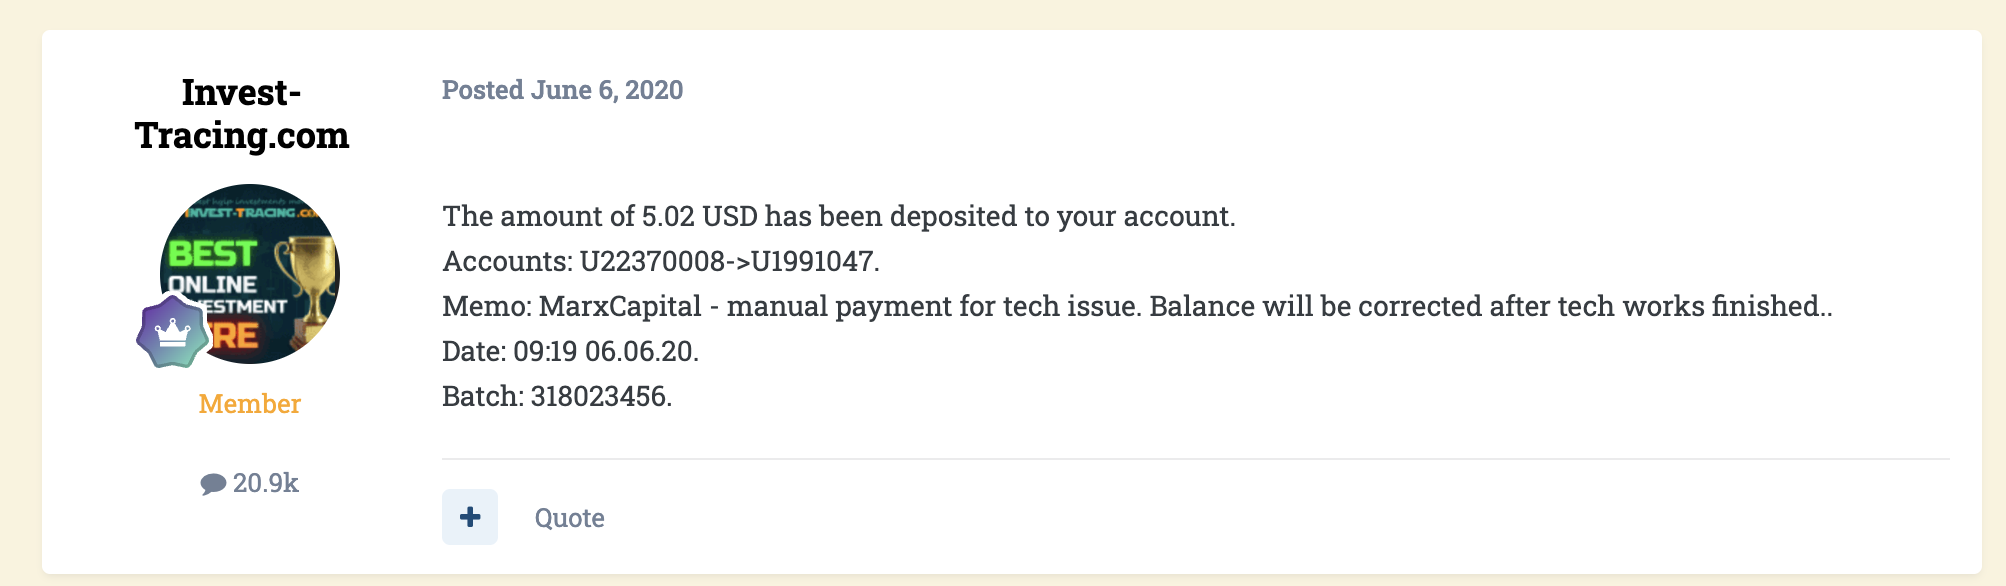Open the Invest-Tracing.com profile avatar
The width and height of the screenshot is (2006, 586).
[x=250, y=273]
